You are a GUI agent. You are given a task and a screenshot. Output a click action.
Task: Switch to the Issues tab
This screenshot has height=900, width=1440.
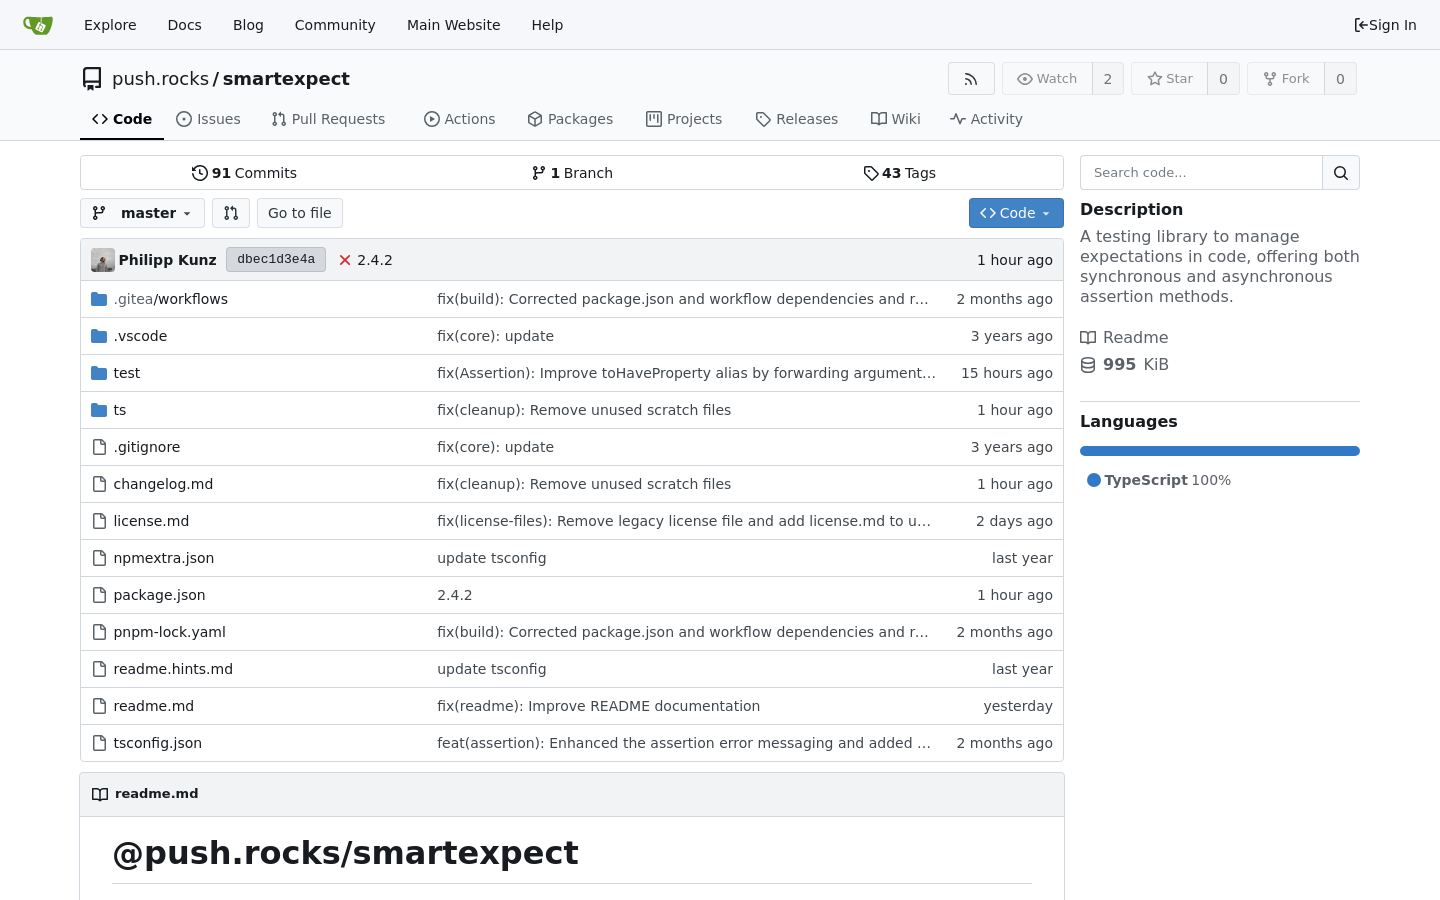click(208, 119)
